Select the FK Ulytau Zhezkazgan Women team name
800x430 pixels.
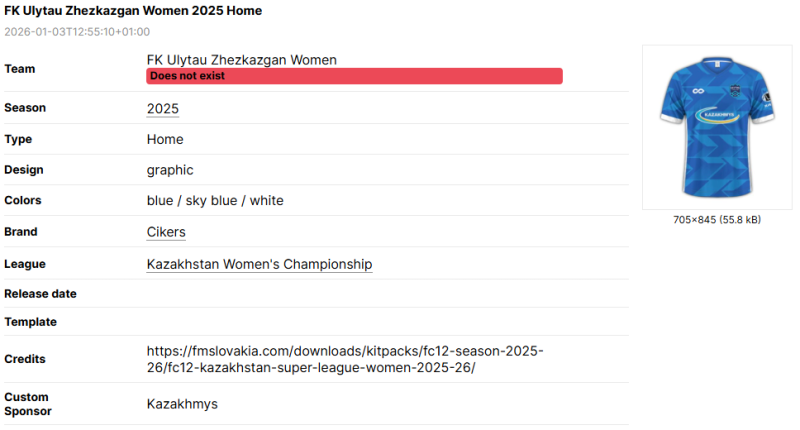tap(241, 60)
